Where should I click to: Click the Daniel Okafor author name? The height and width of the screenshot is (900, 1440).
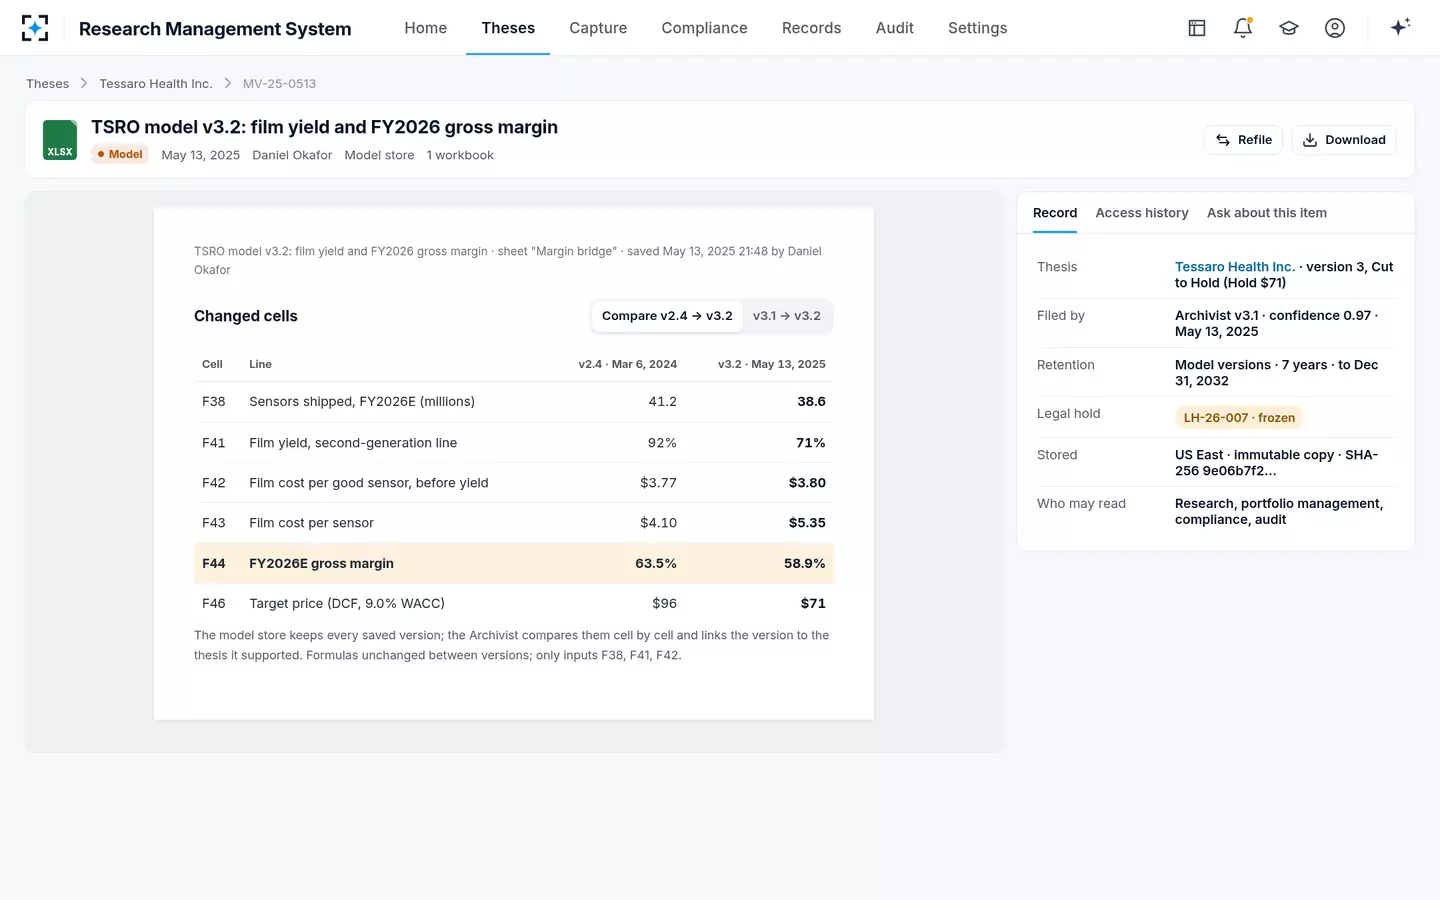pos(292,155)
